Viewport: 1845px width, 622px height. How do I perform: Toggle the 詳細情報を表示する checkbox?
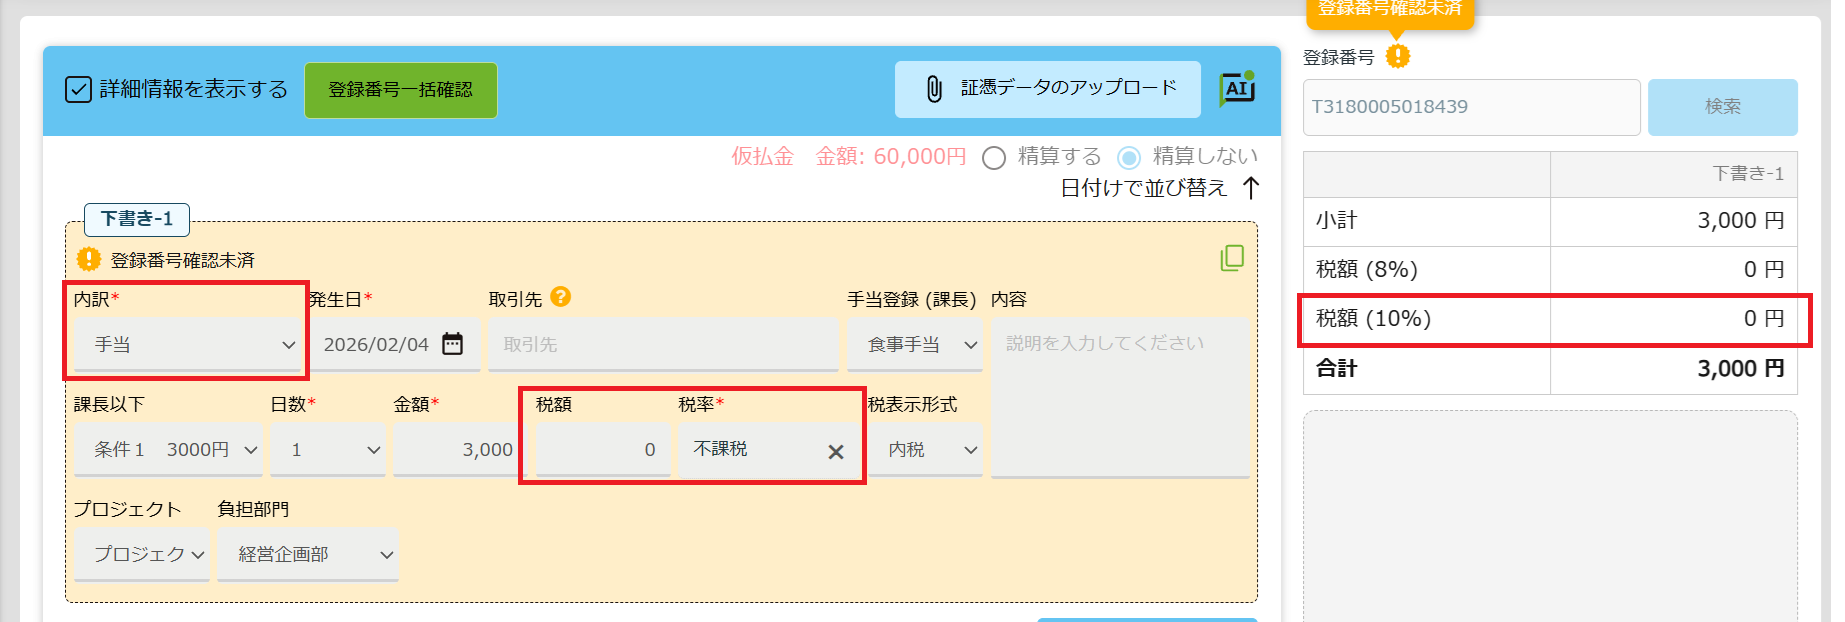78,90
